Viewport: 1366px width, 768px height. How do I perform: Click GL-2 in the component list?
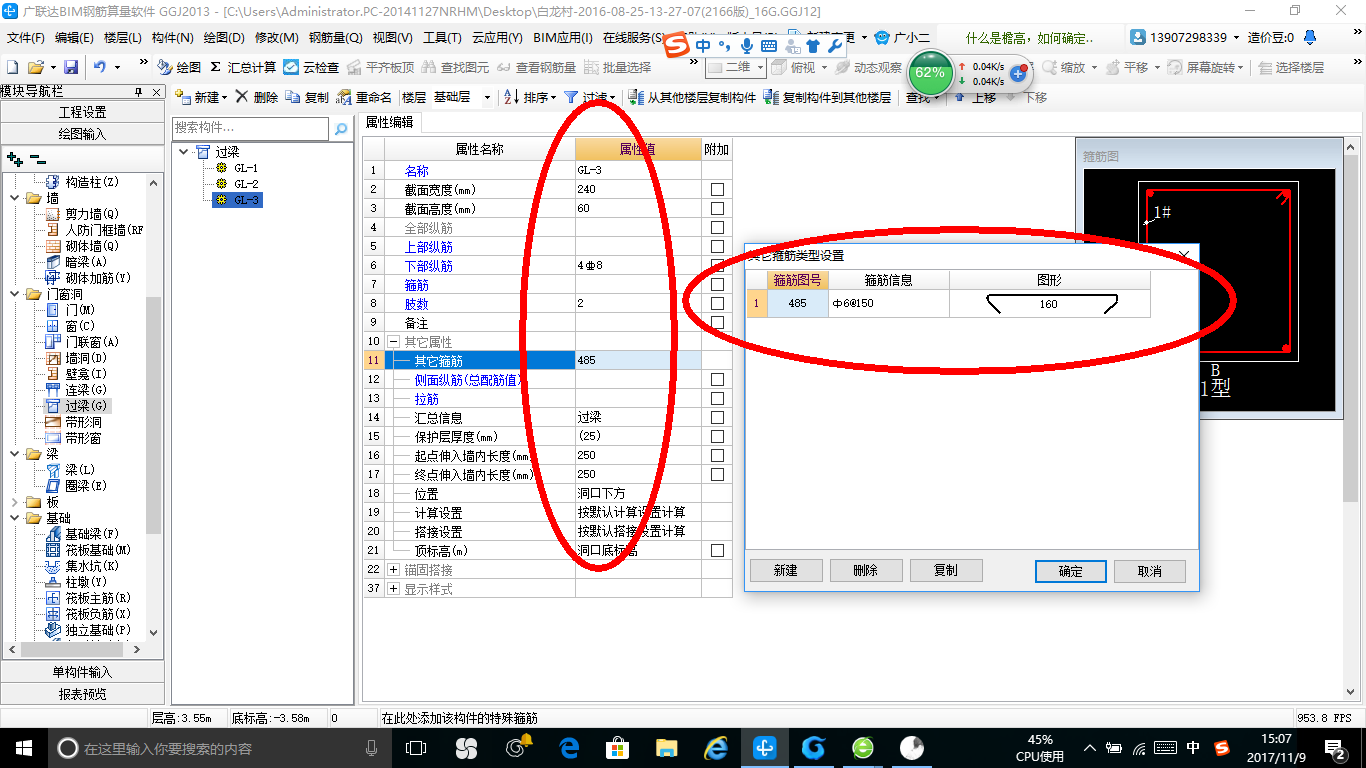(x=246, y=184)
